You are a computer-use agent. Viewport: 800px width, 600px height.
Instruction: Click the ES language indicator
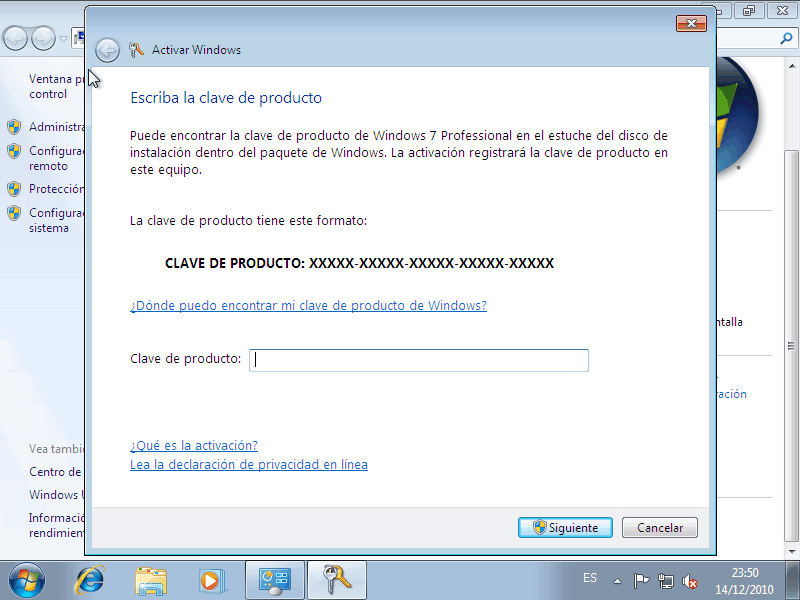pos(590,578)
